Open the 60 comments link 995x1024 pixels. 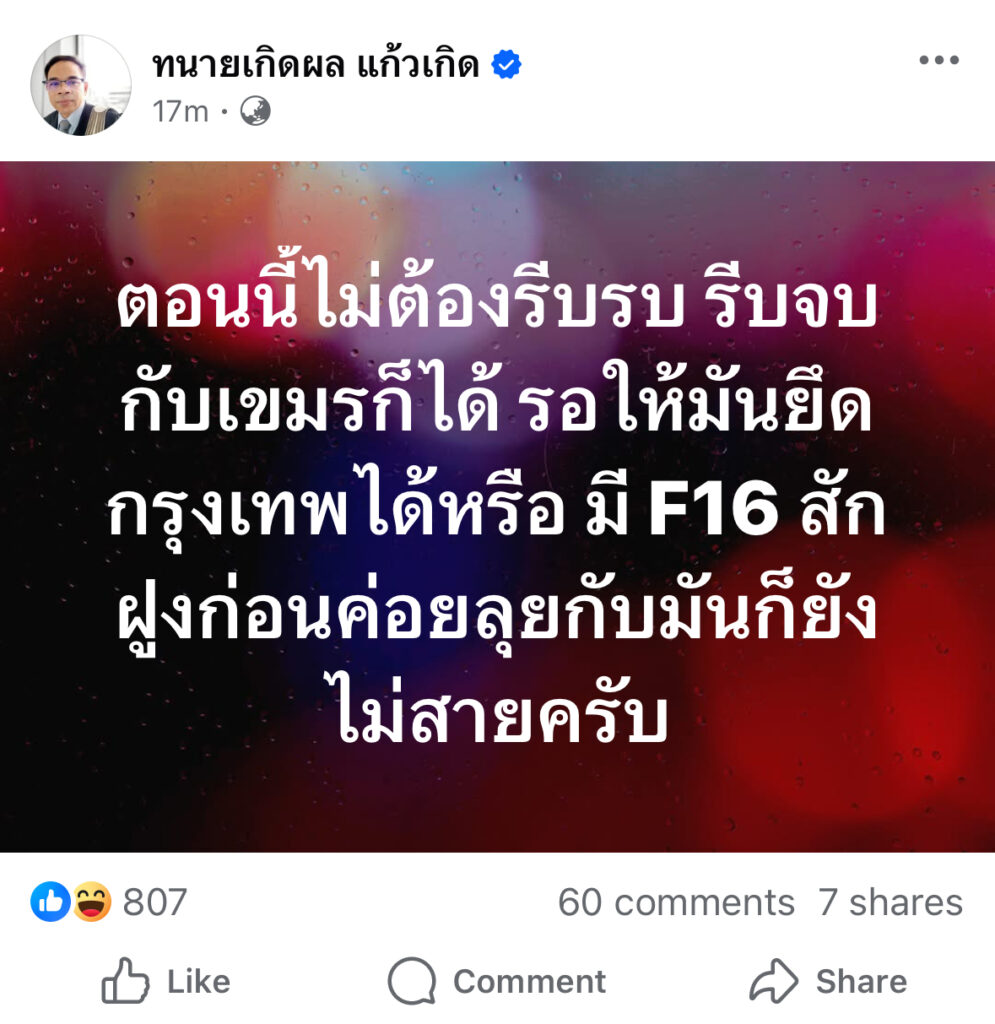click(676, 903)
